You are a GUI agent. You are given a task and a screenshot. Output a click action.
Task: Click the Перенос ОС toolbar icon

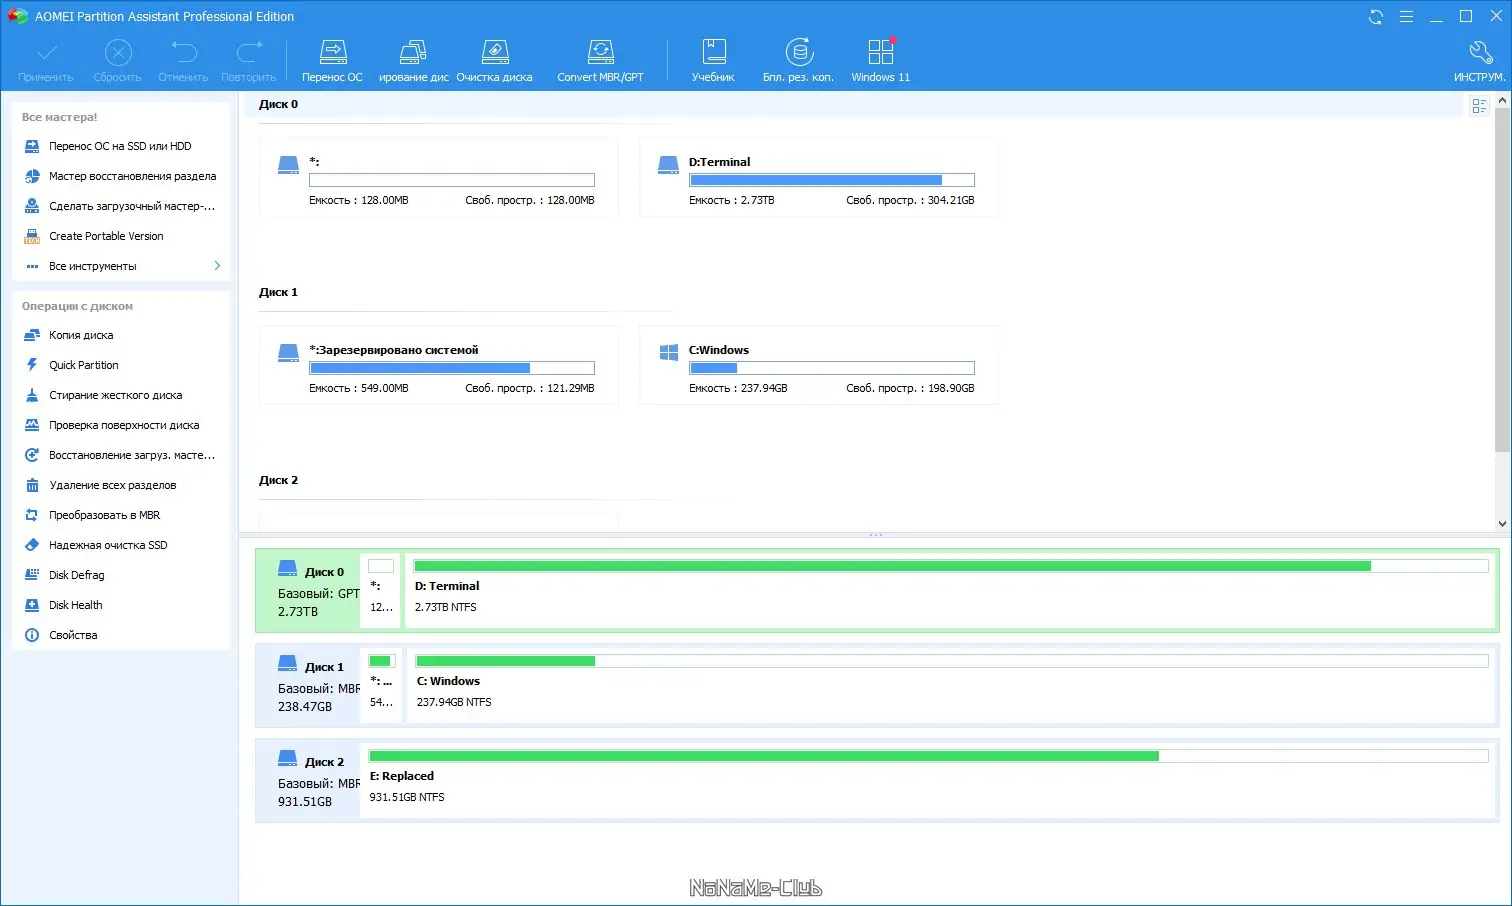tap(332, 50)
